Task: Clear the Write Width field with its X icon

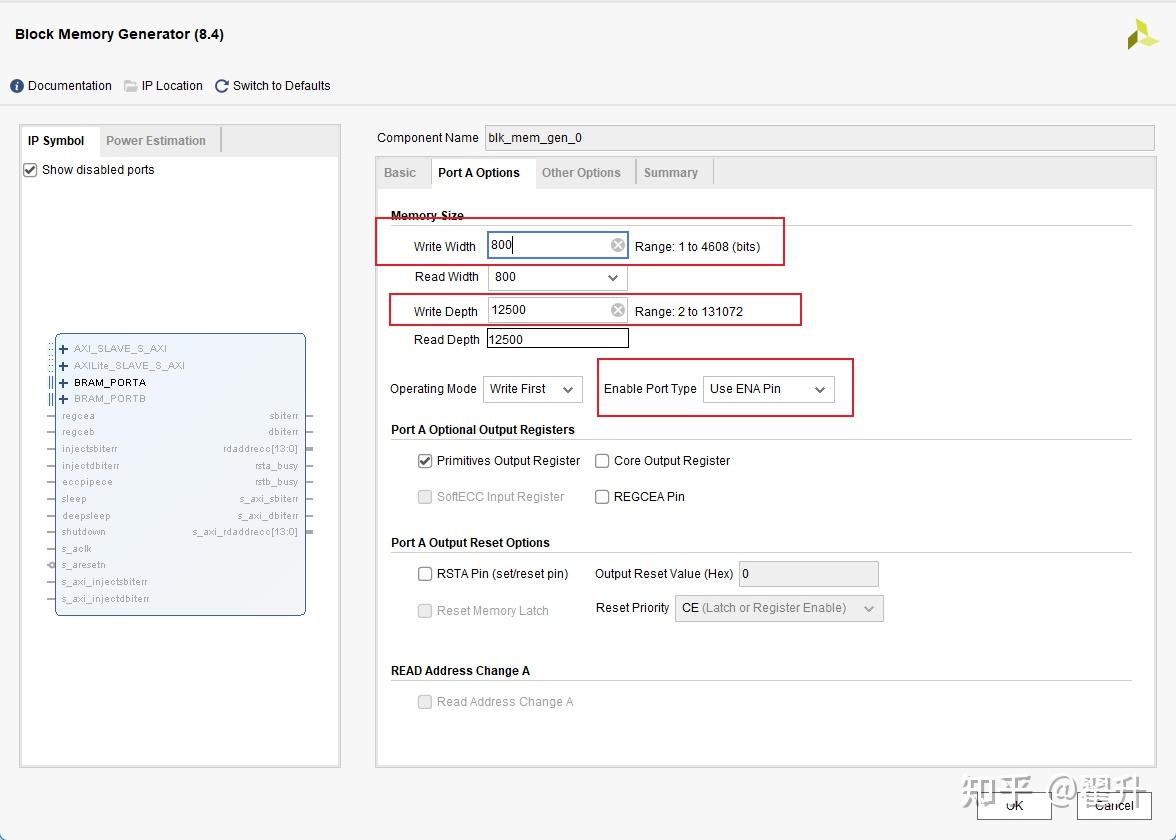Action: [617, 245]
